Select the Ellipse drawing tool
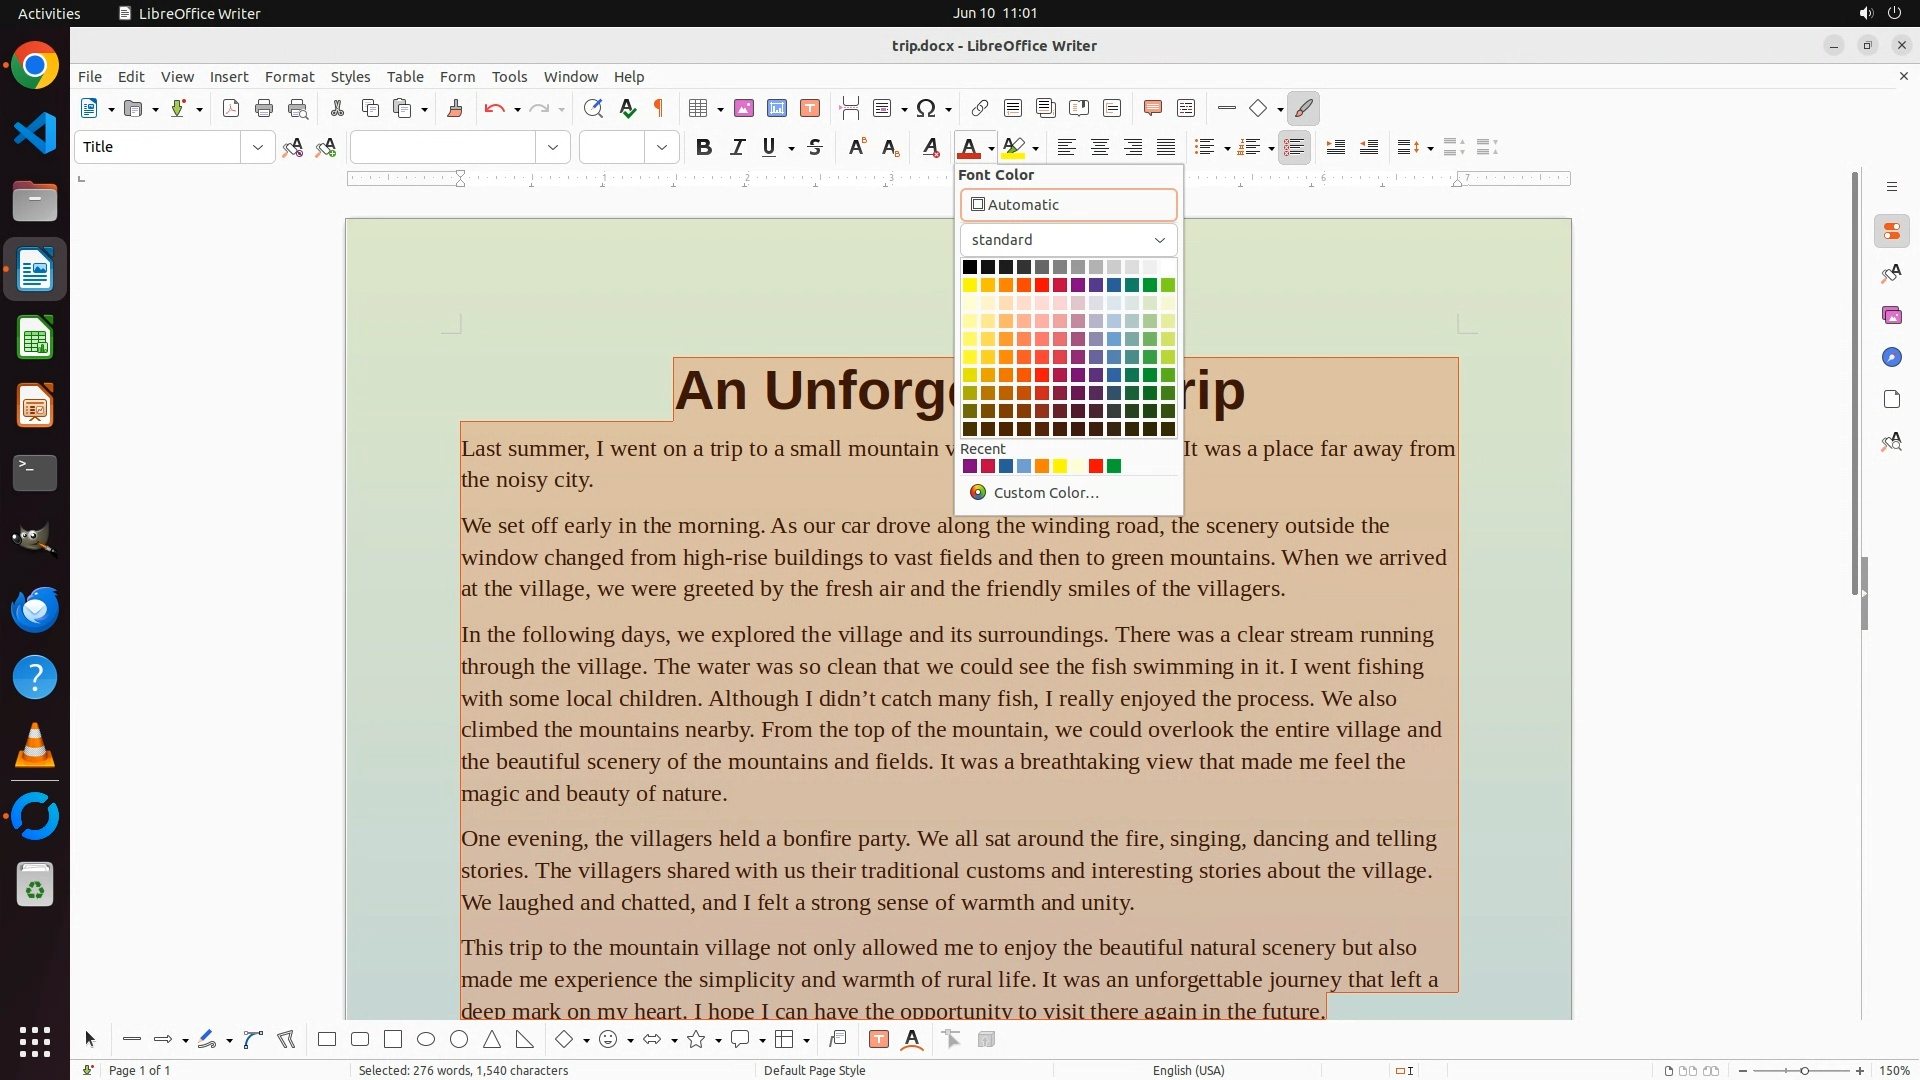Image resolution: width=1920 pixels, height=1080 pixels. click(426, 1040)
